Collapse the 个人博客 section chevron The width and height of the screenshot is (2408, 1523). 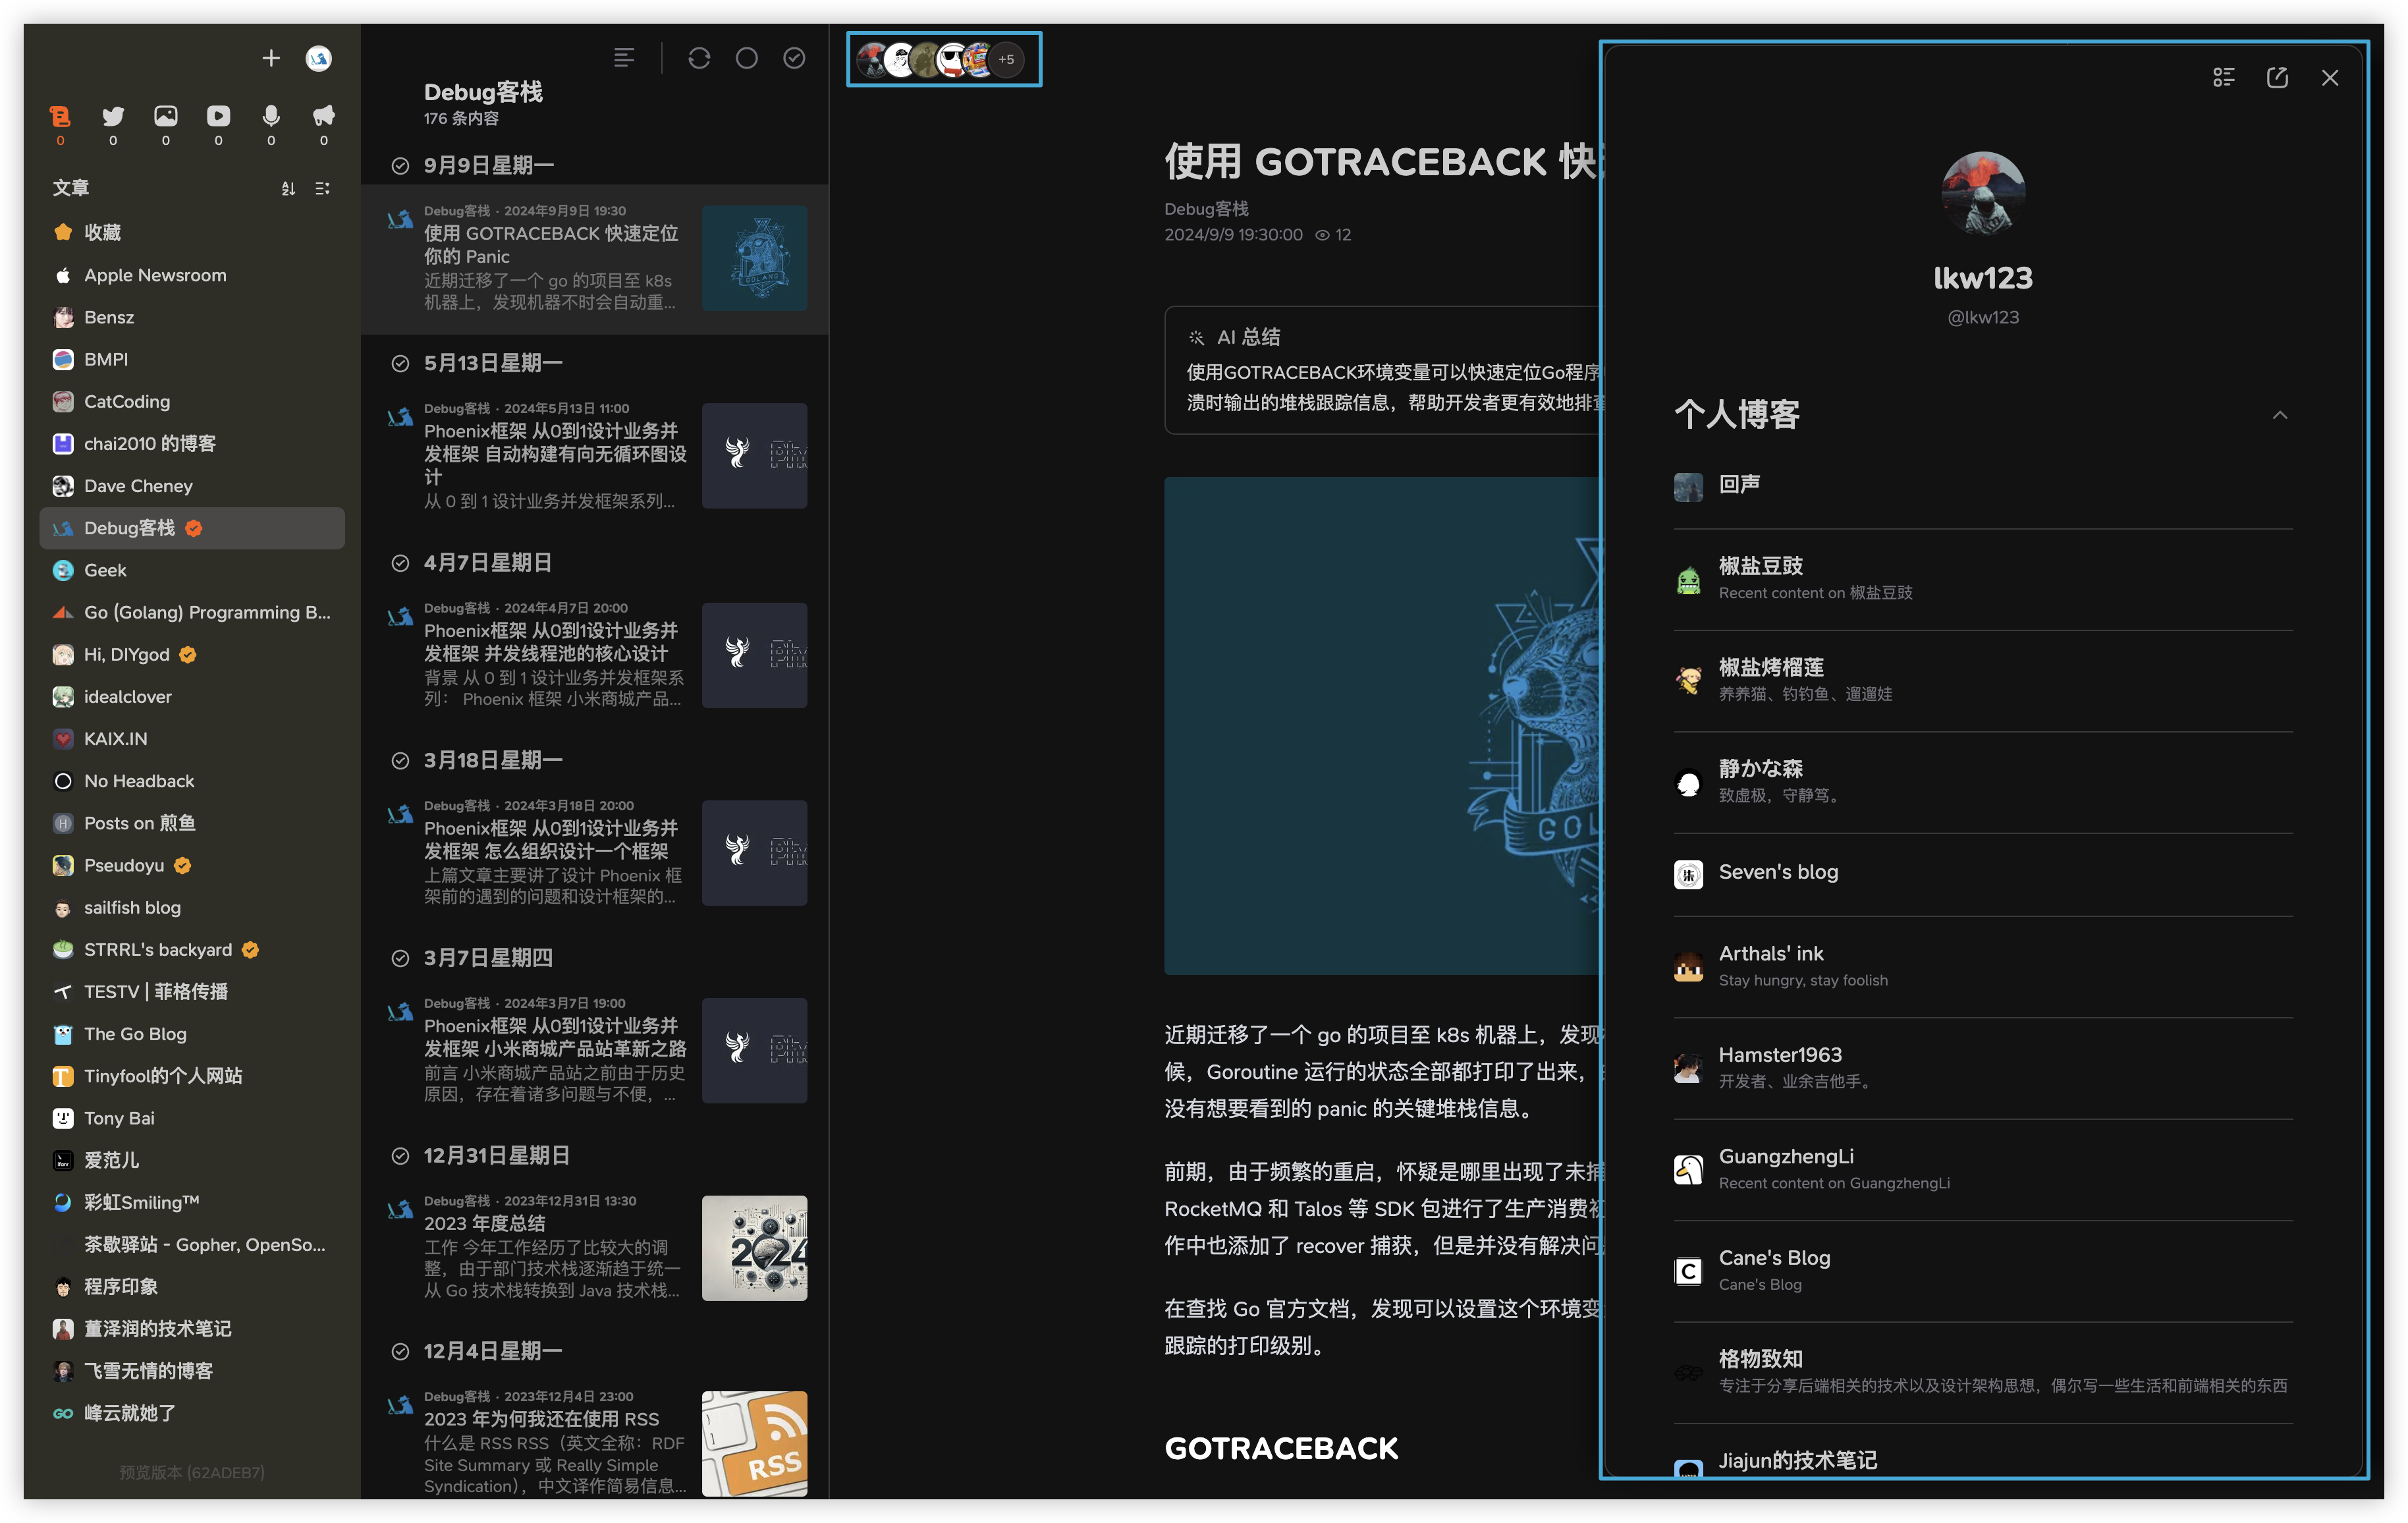tap(2279, 415)
